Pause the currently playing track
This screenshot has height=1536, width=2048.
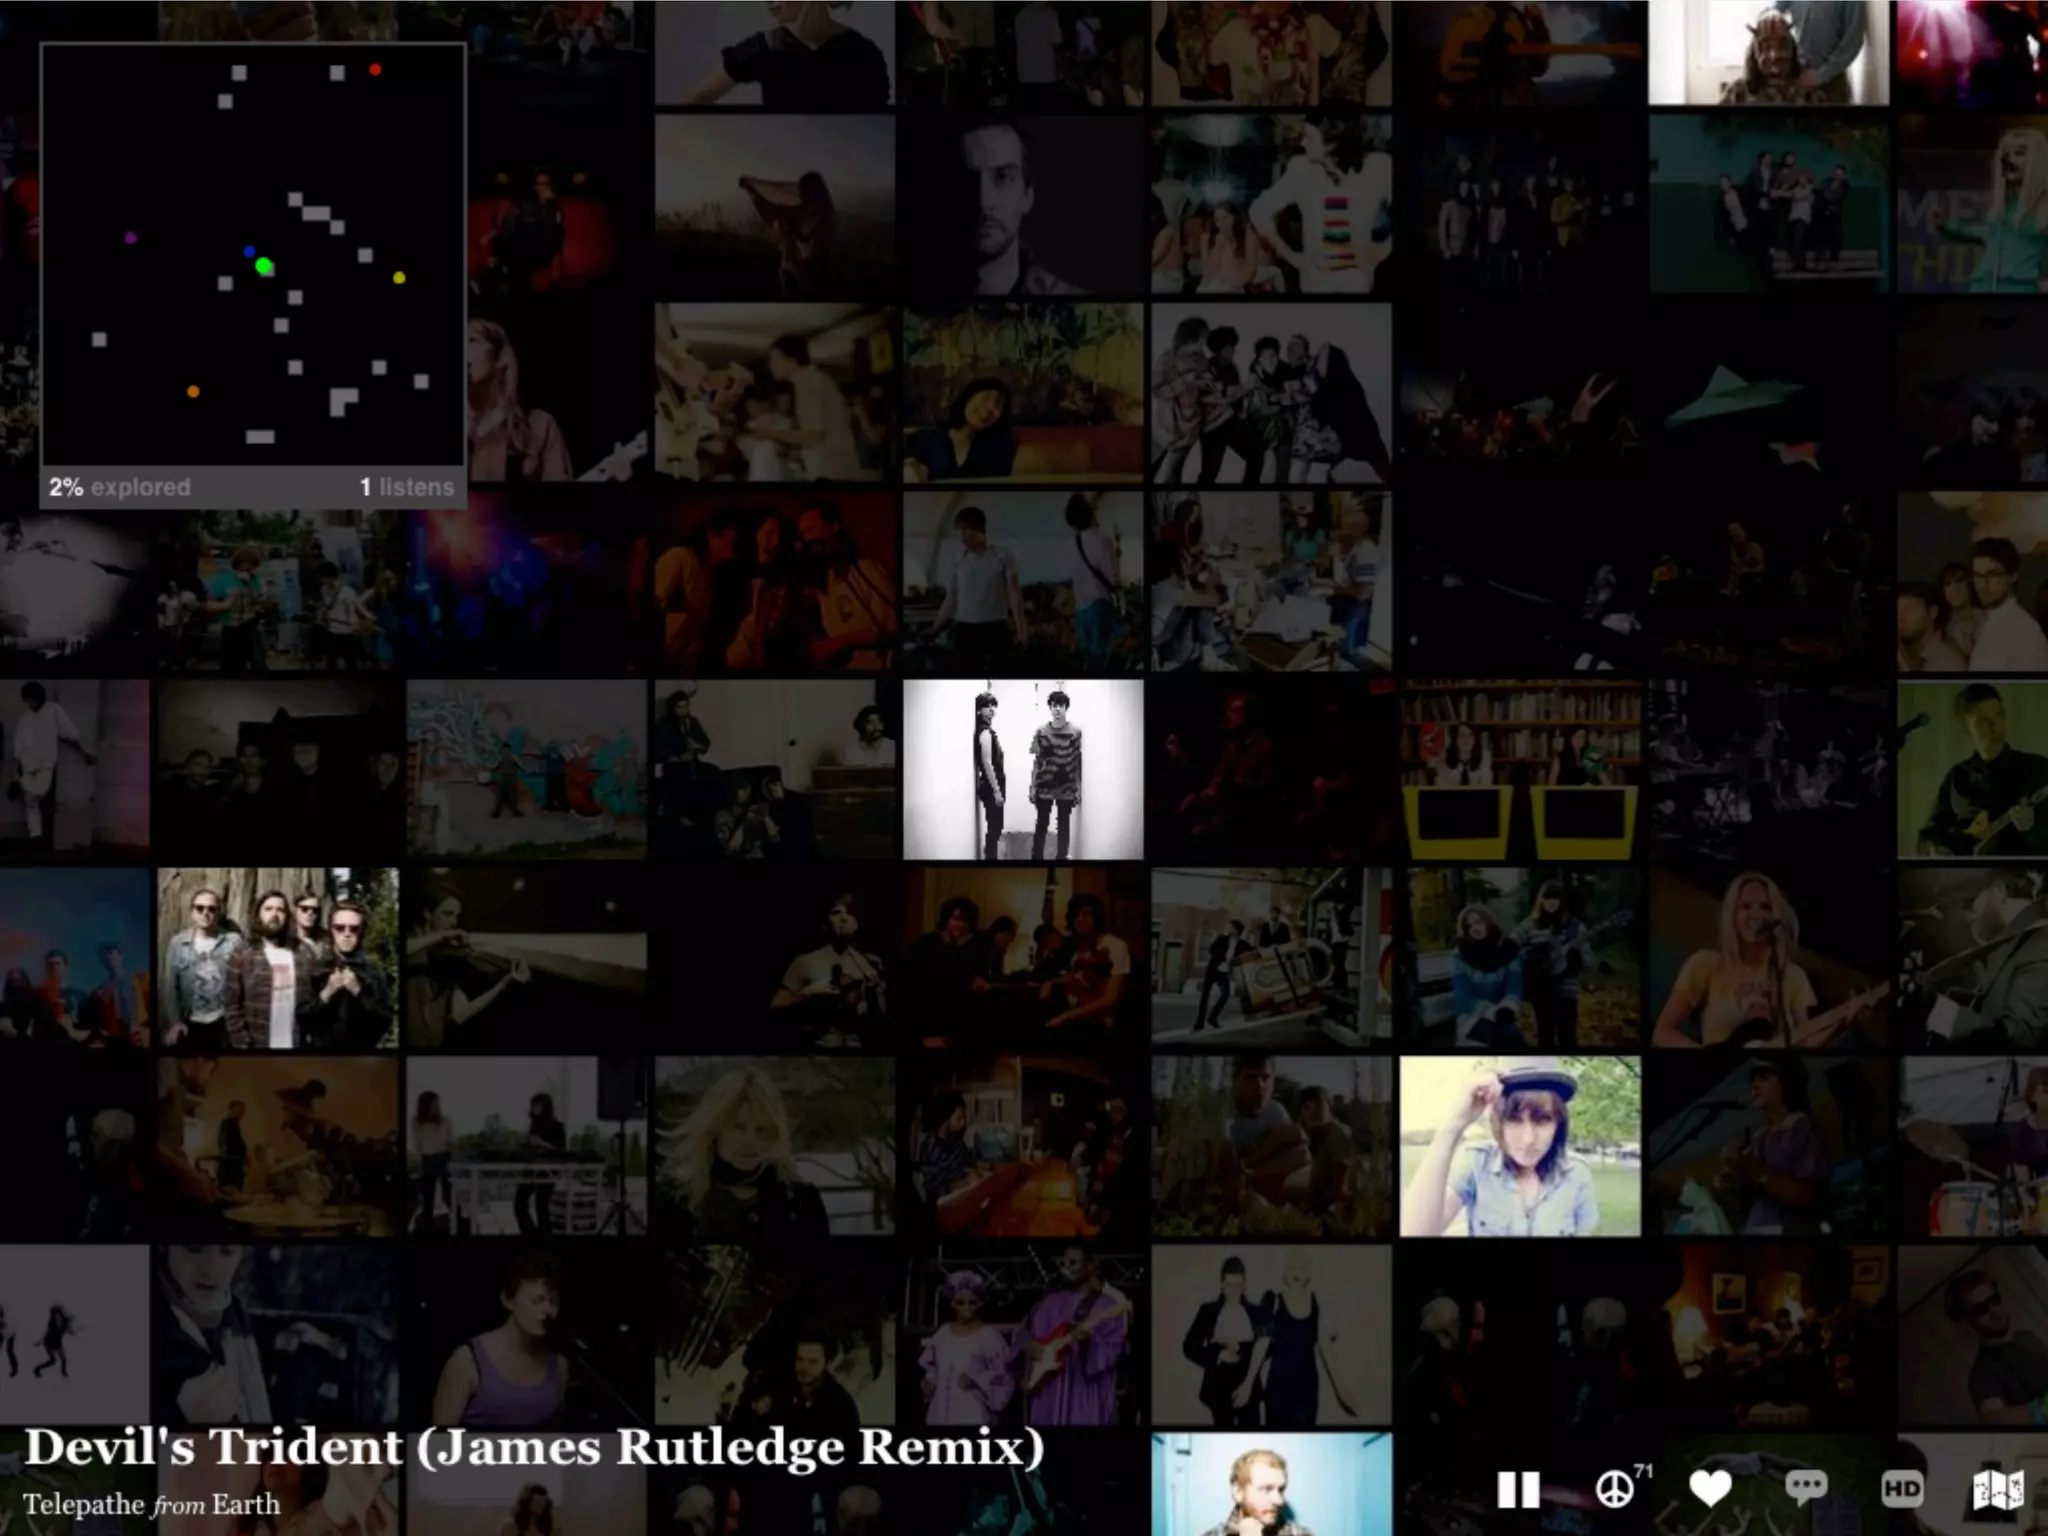[1518, 1490]
